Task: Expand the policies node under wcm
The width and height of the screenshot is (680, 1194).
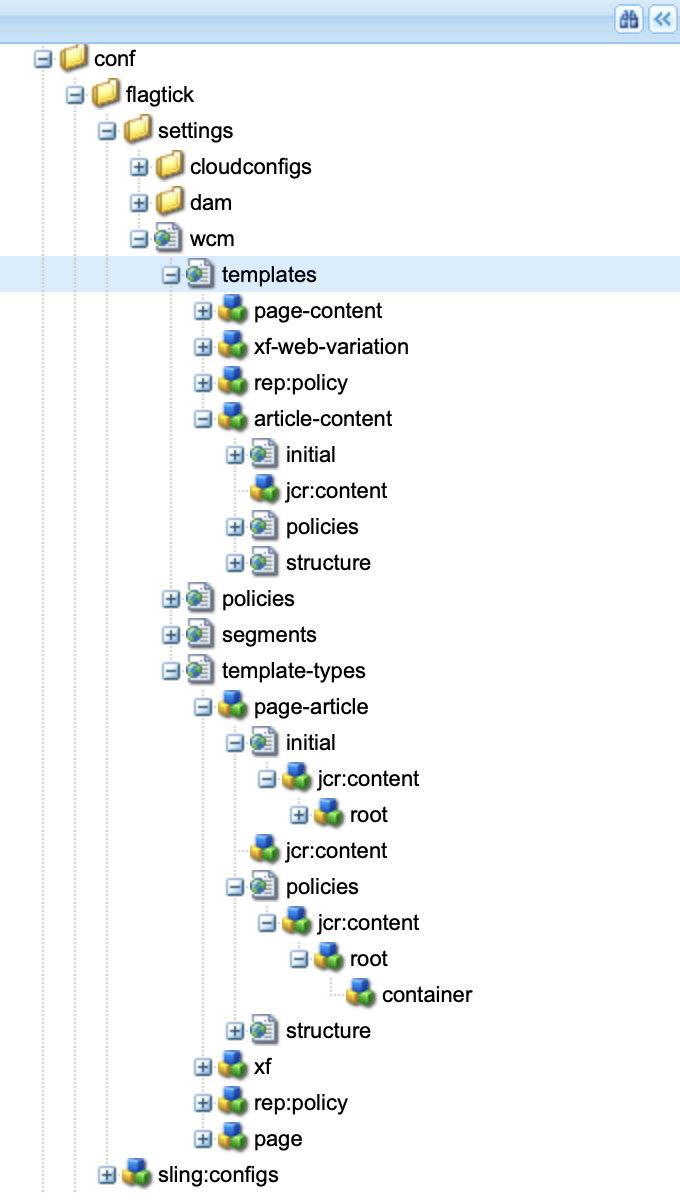Action: pyautogui.click(x=172, y=599)
